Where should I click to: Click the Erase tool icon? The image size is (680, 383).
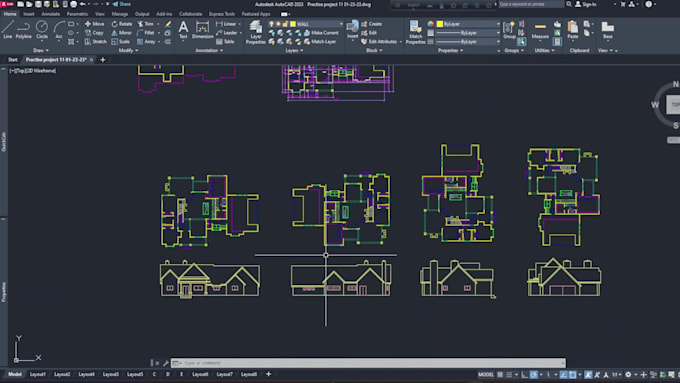coord(168,24)
